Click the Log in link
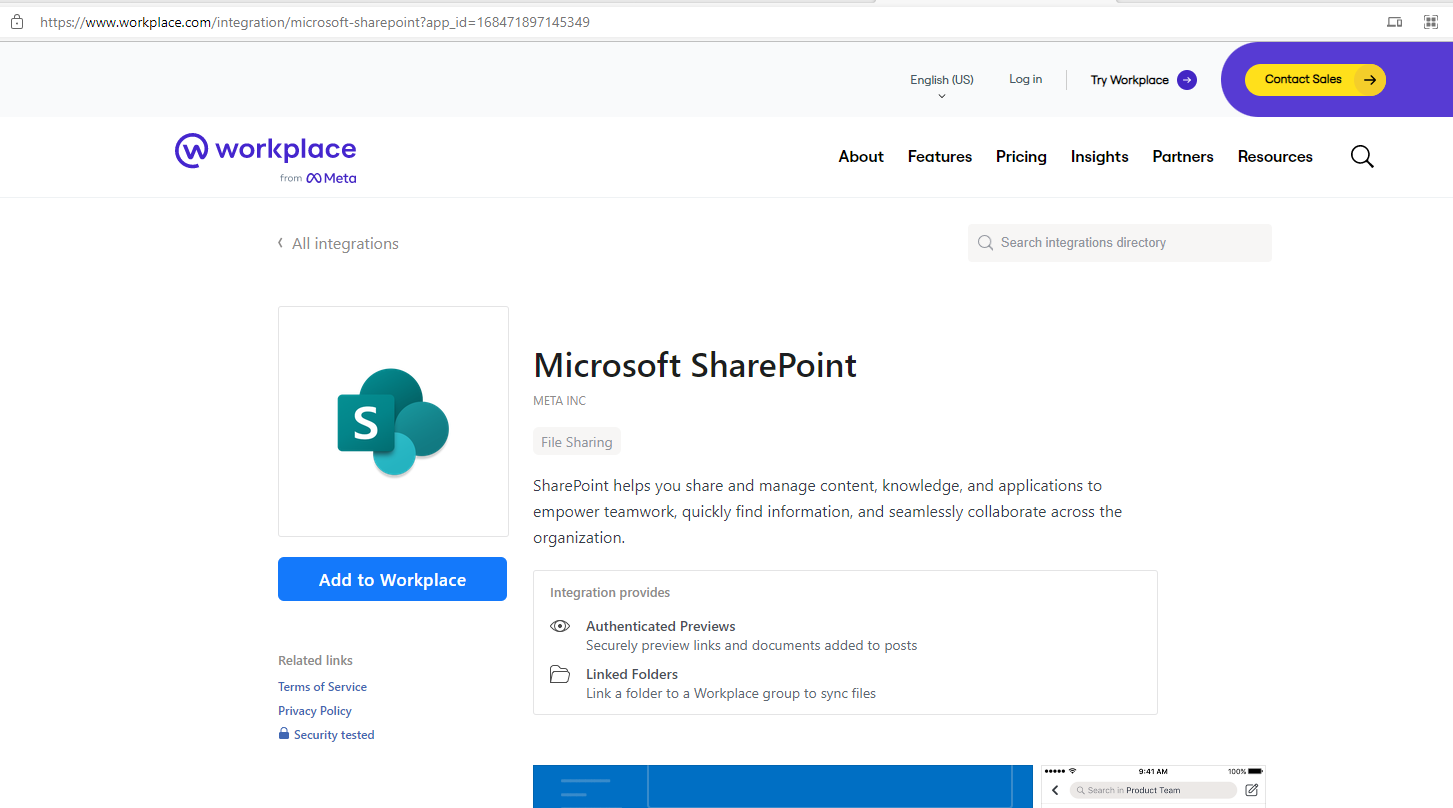The height and width of the screenshot is (808, 1453). click(1025, 79)
